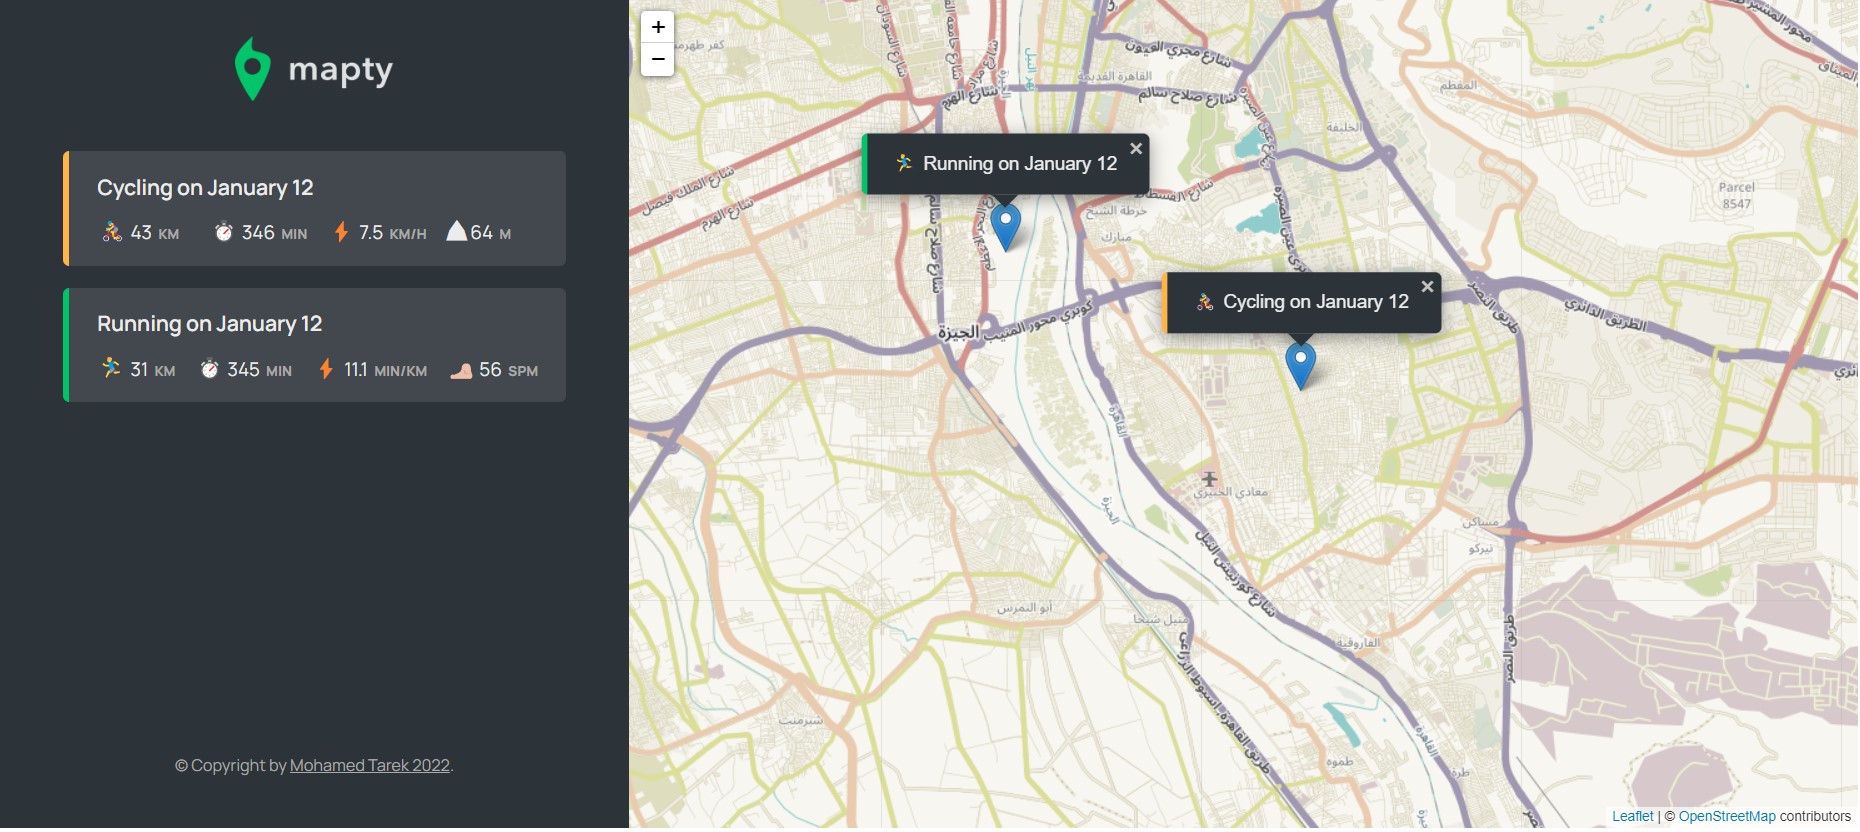This screenshot has height=832, width=1860.
Task: Select the Running on January 12 workout card
Action: [315, 345]
